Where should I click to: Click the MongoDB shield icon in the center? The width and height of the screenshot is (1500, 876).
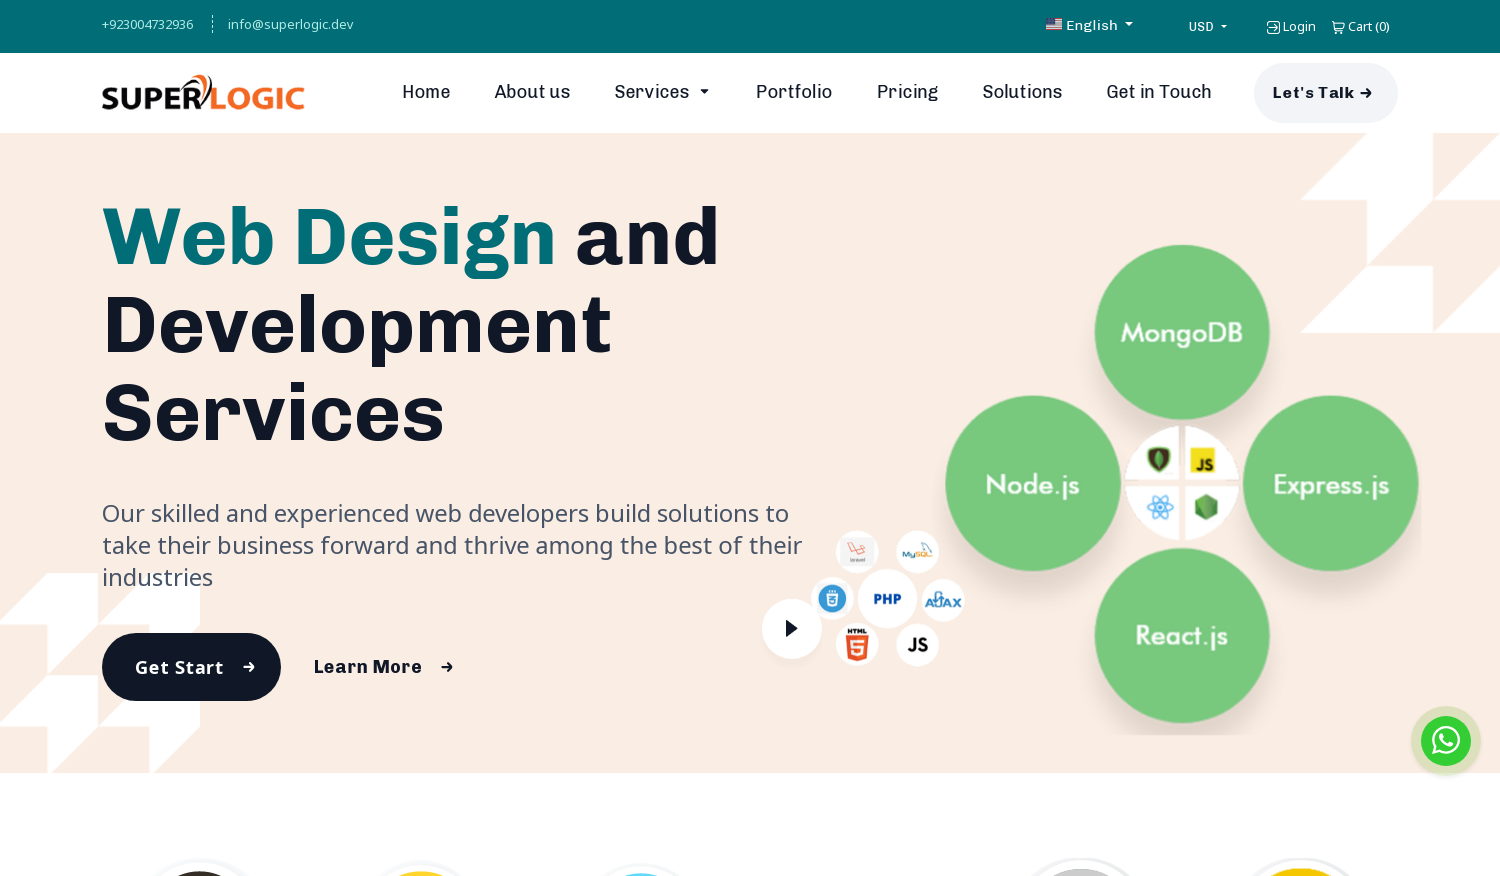1159,460
